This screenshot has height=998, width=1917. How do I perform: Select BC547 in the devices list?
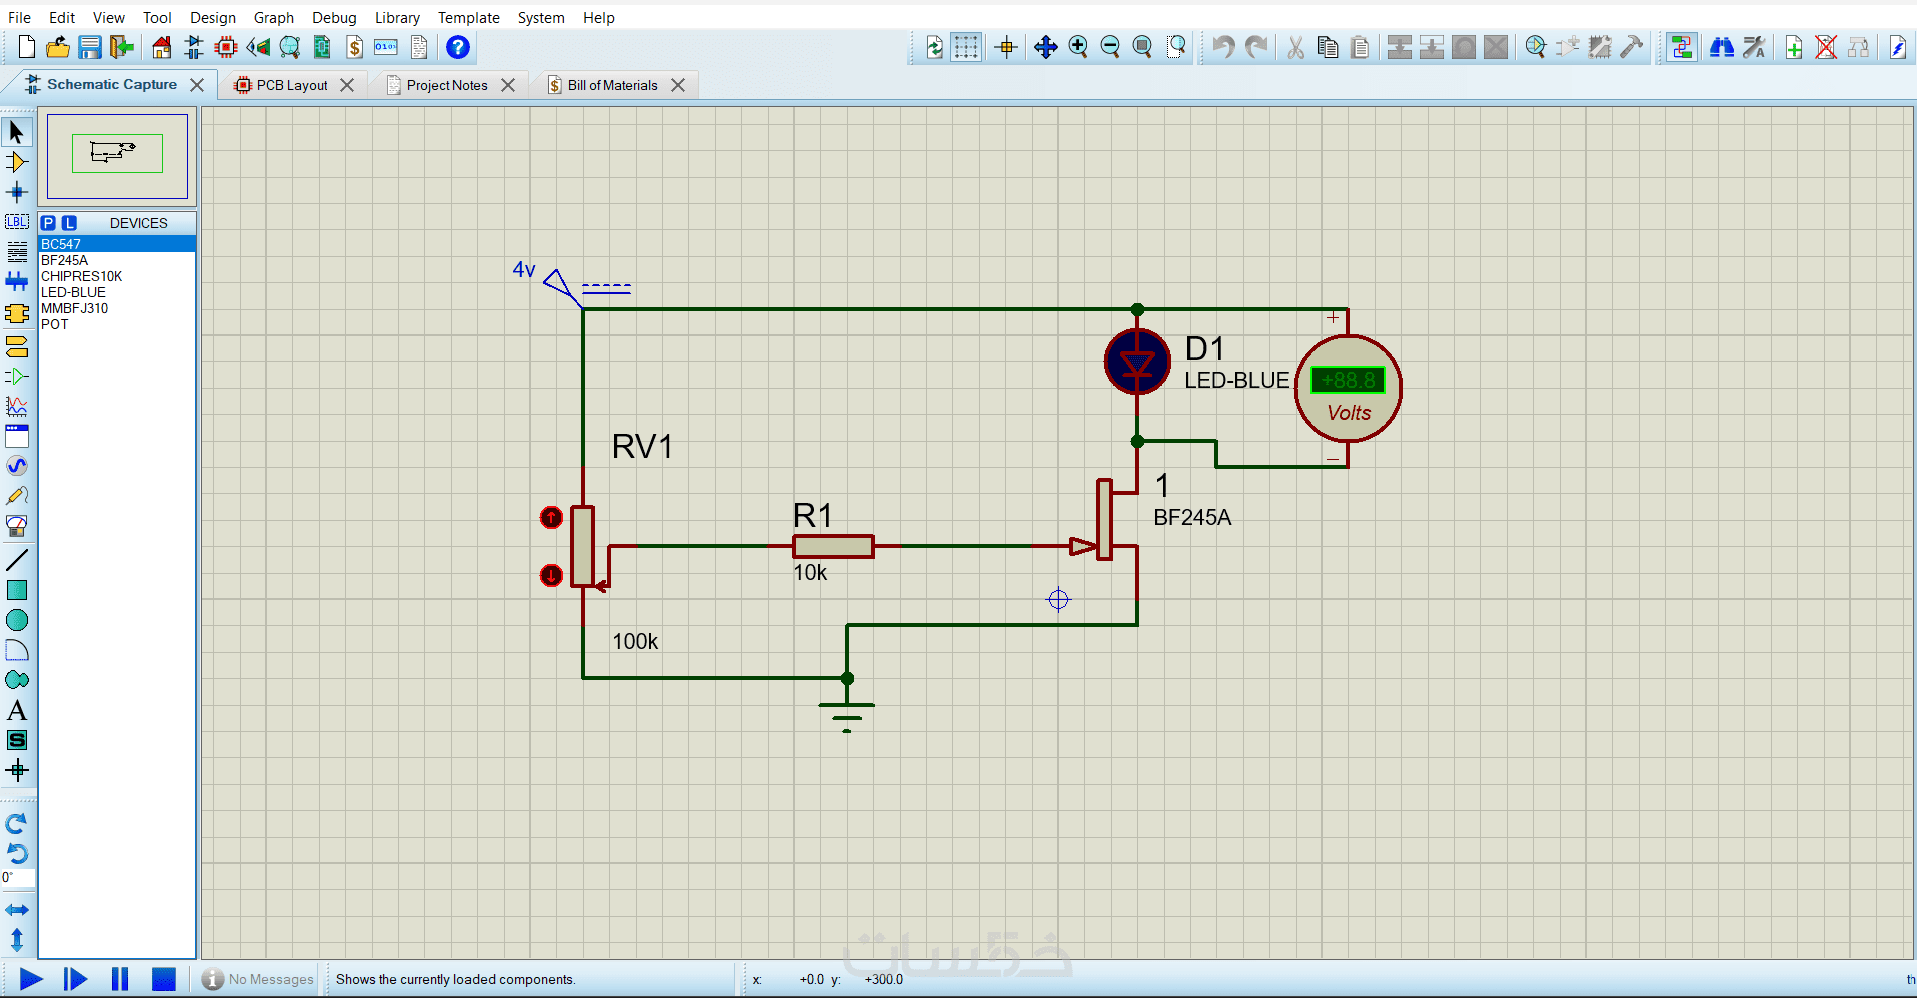[117, 244]
